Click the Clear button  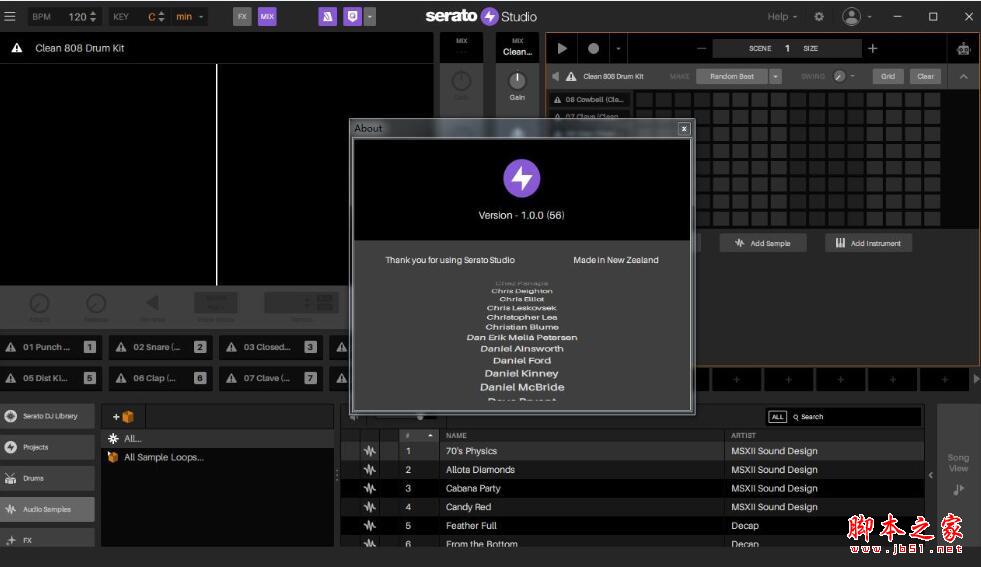[925, 76]
